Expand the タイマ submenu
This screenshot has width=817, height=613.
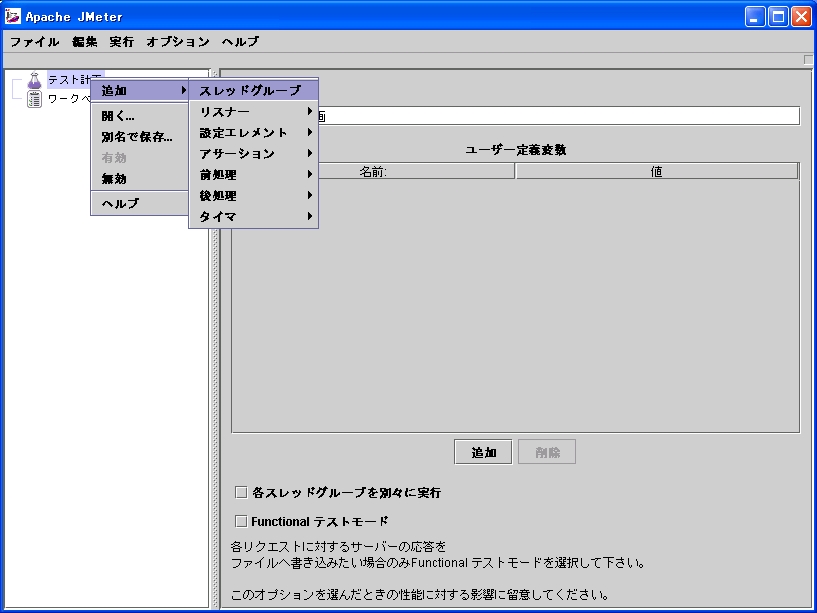click(253, 216)
